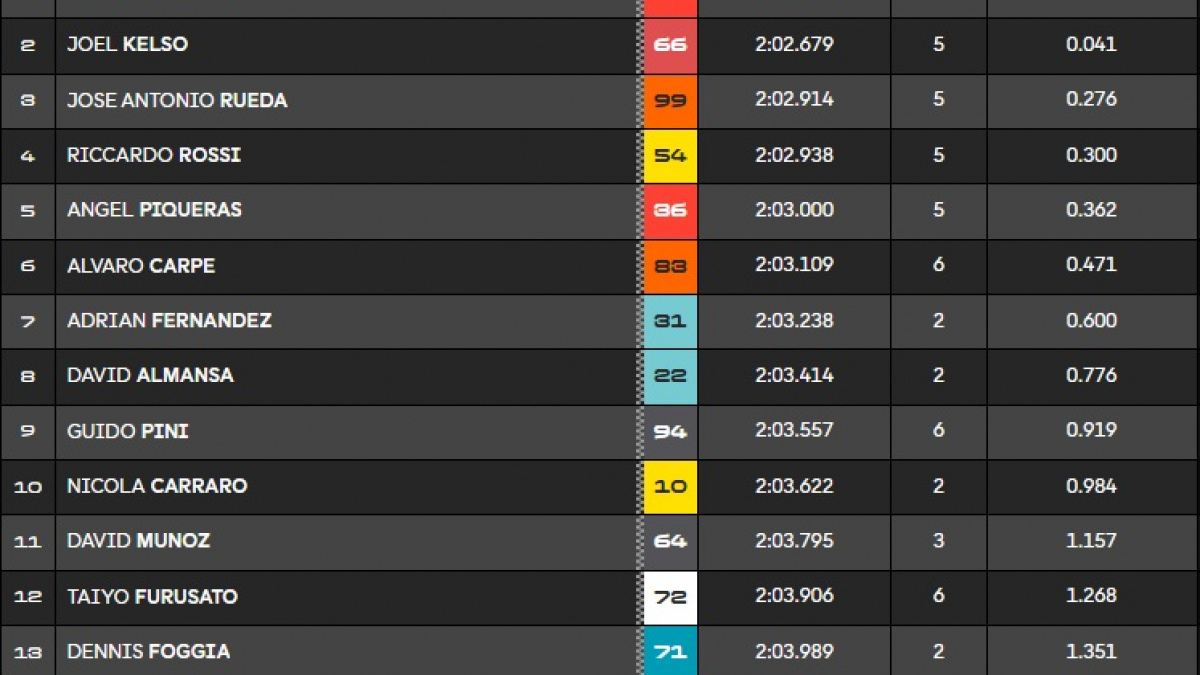The height and width of the screenshot is (675, 1200).
Task: Click lap time 2:02.679
Action: [794, 44]
